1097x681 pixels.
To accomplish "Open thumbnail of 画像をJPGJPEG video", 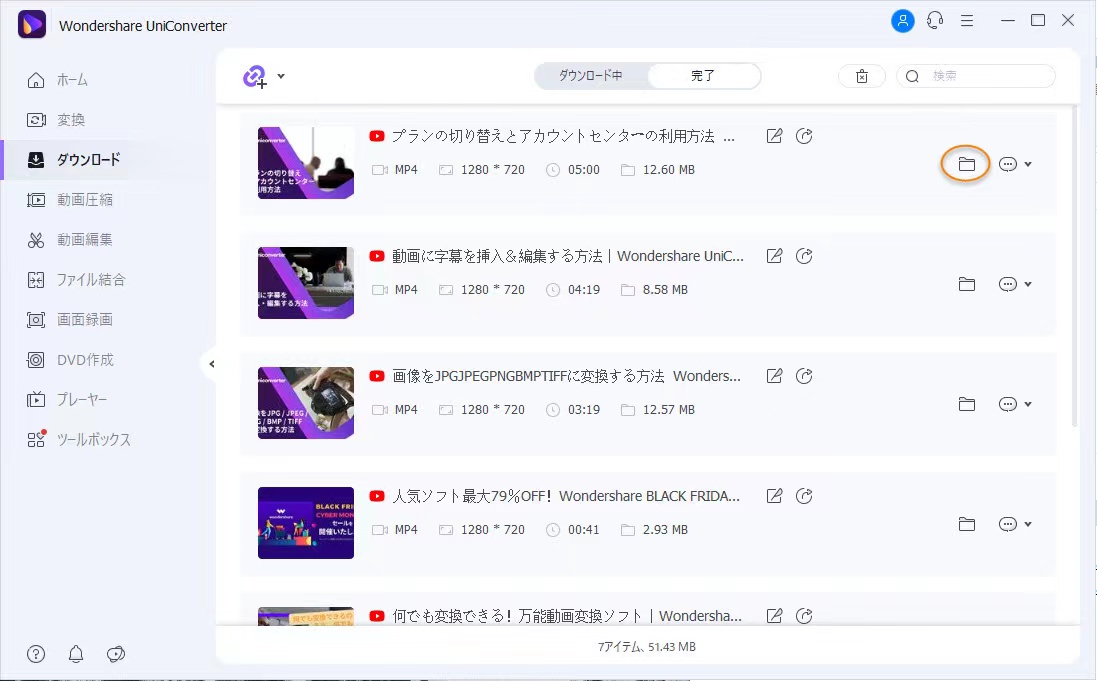I will click(306, 403).
